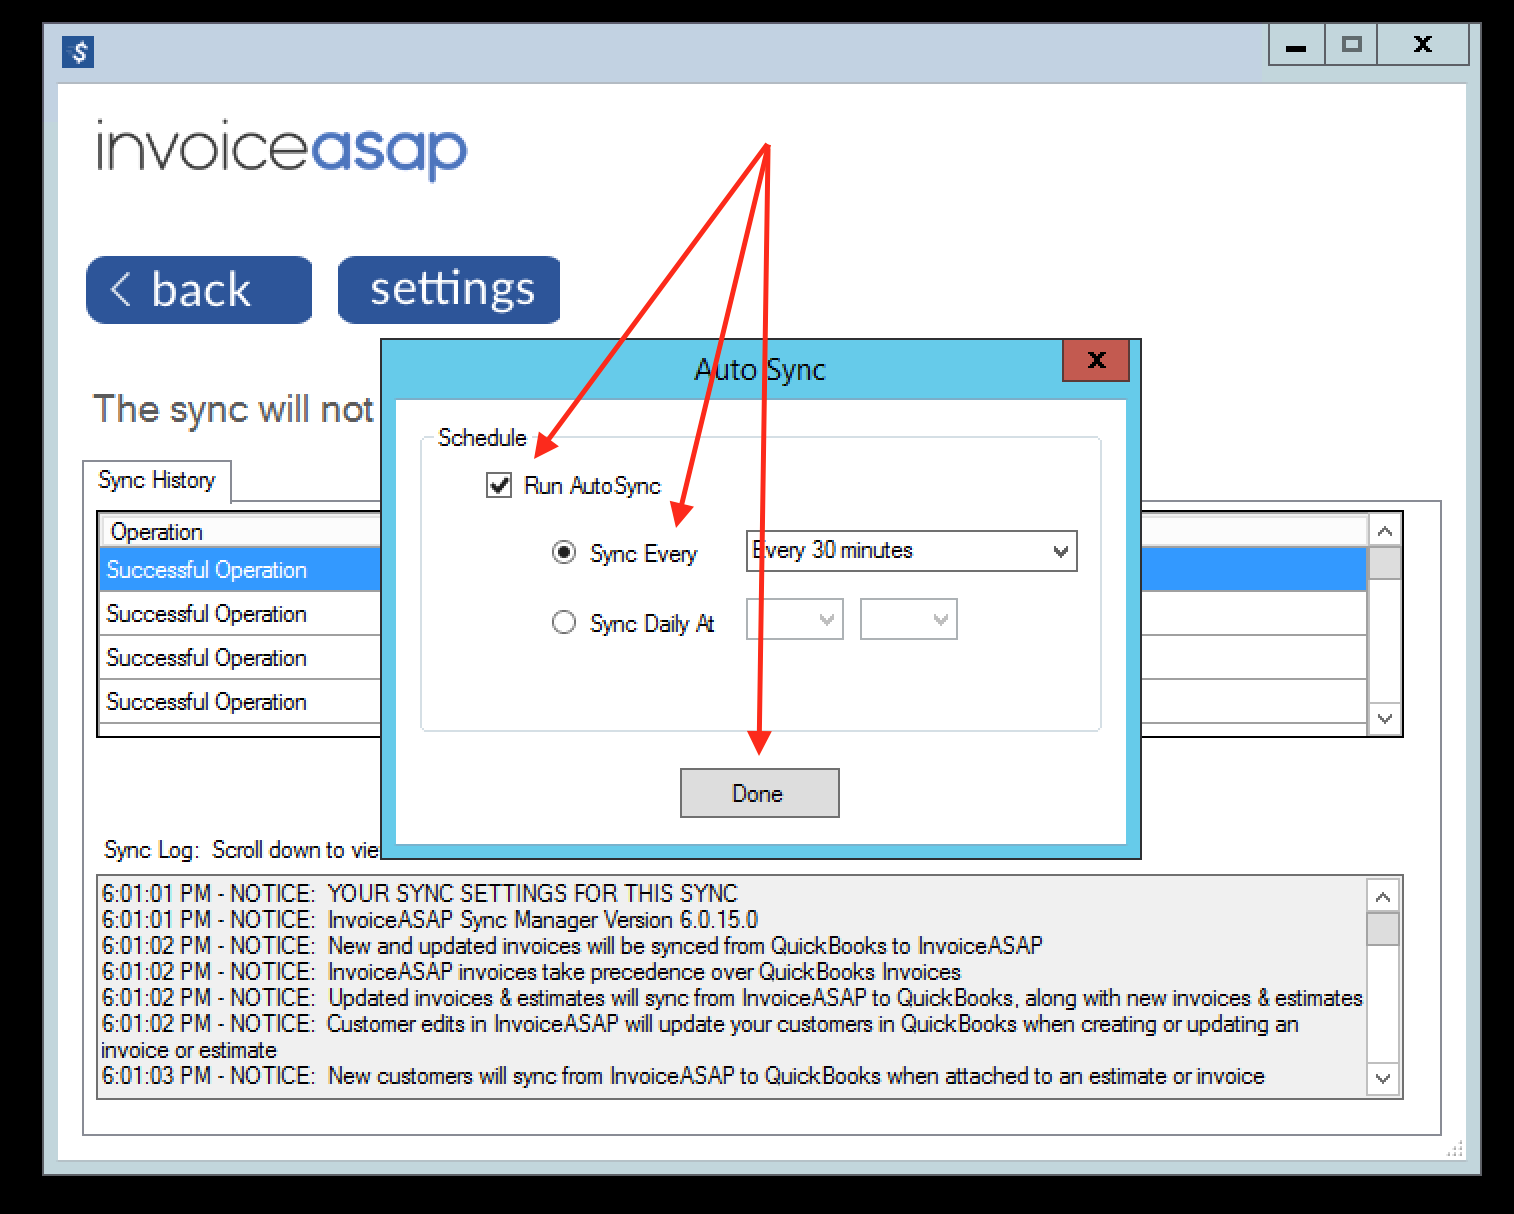Switch to the Sync History tab

pos(157,481)
